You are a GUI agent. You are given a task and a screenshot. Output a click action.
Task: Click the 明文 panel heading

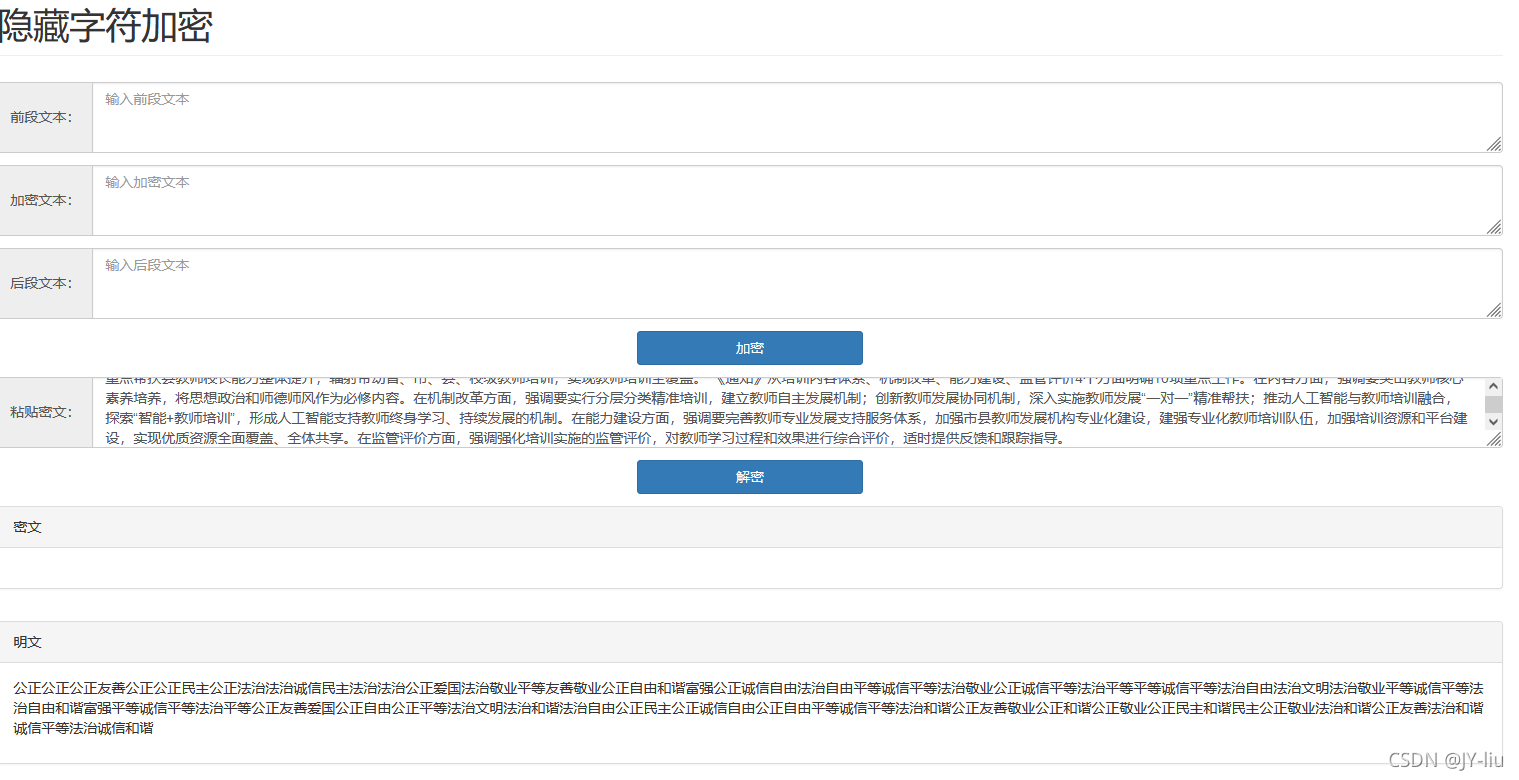tap(751, 642)
